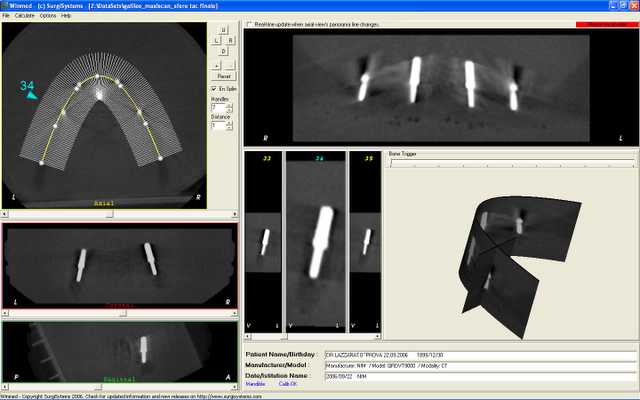The image size is (640, 400).
Task: Click the panoramic reconstruction image
Action: tap(441, 88)
